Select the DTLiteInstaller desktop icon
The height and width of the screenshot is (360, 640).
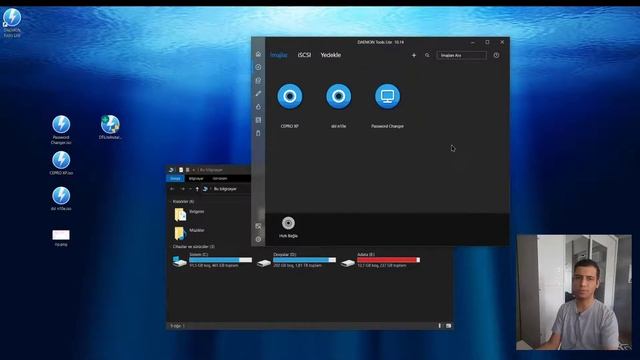click(x=110, y=127)
